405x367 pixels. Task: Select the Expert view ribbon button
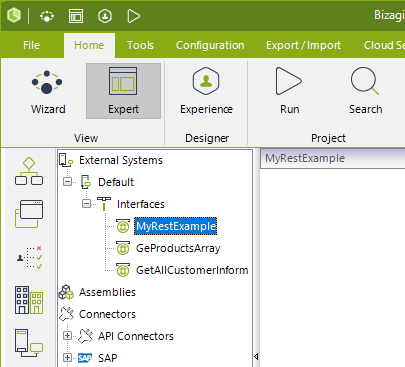pos(123,91)
